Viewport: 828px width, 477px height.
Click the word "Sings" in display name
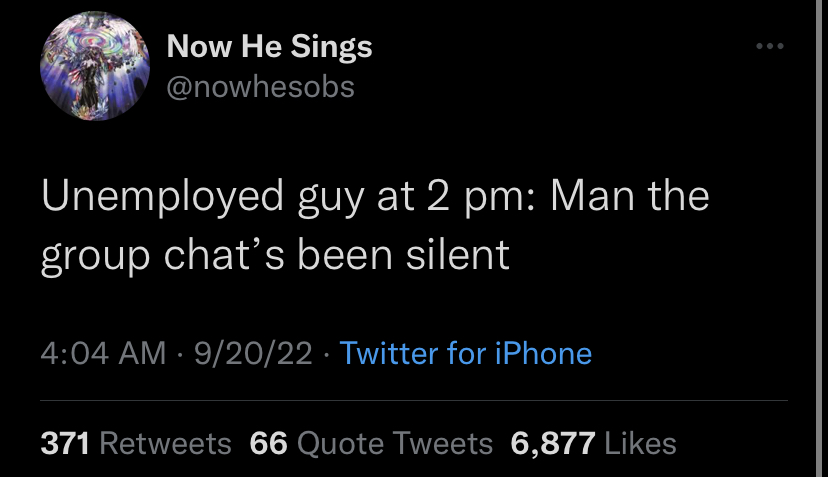coord(332,48)
